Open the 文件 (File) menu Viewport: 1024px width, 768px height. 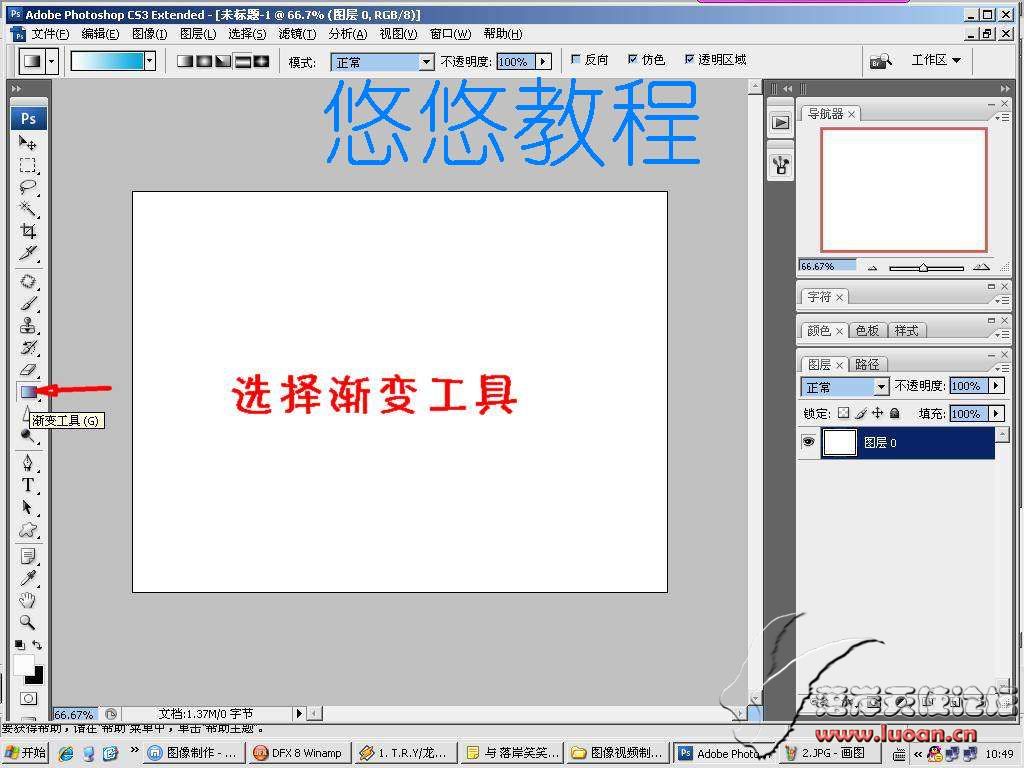50,34
